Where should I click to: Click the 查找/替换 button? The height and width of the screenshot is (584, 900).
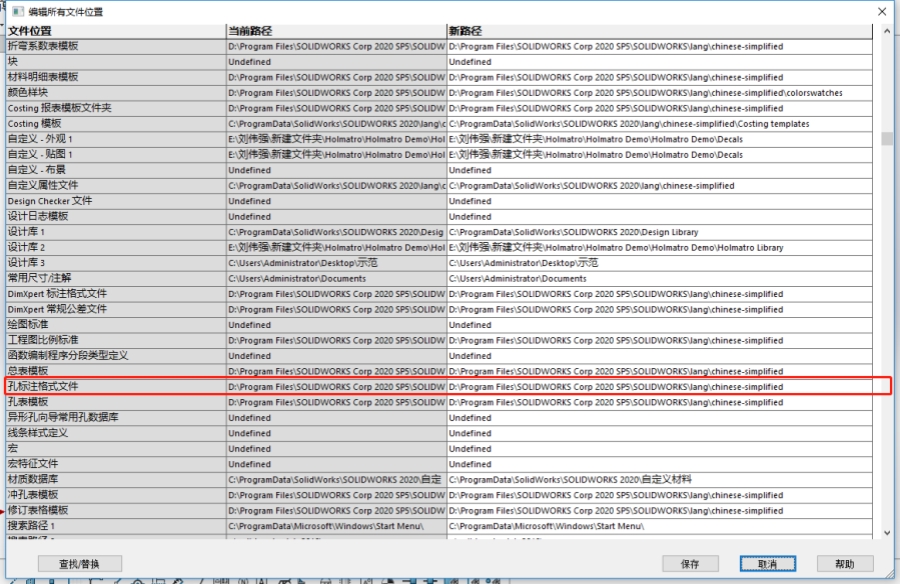[x=80, y=564]
